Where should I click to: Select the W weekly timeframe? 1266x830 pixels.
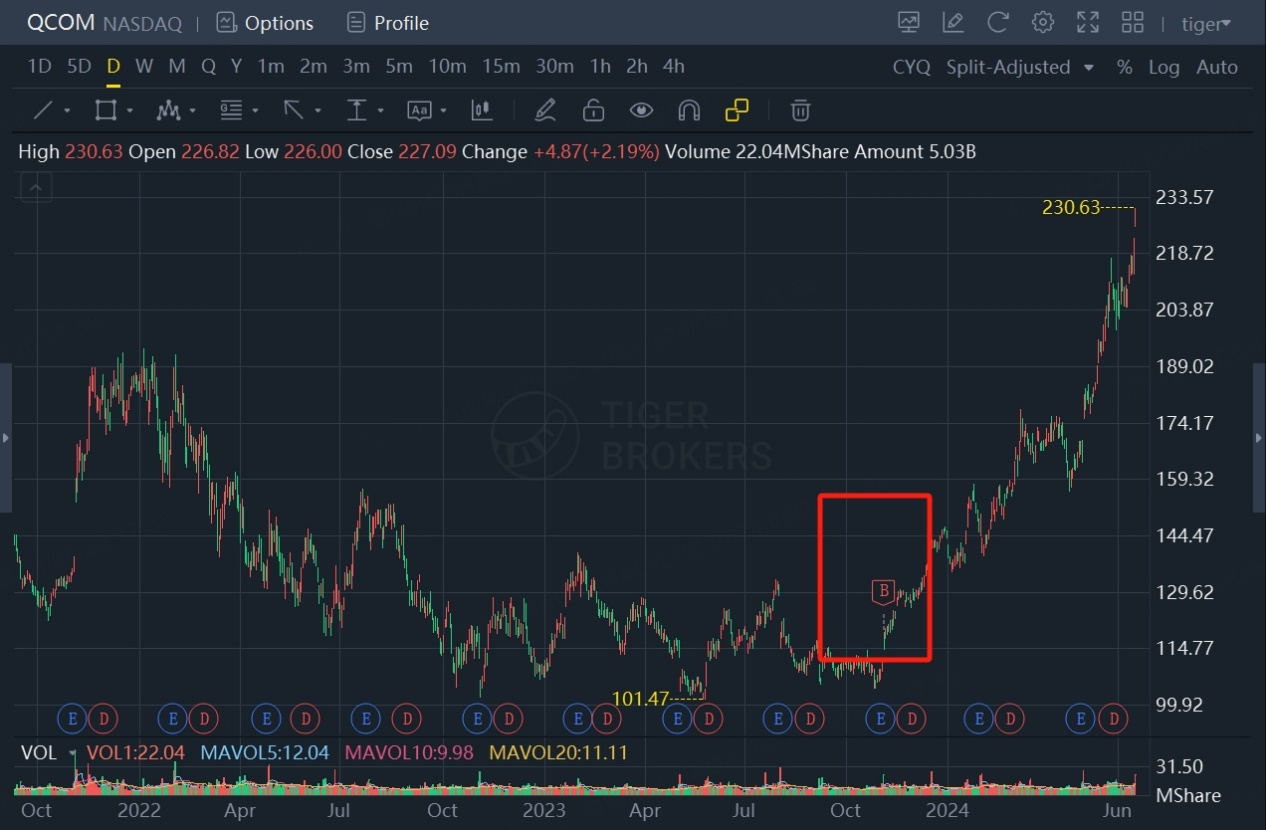(x=144, y=66)
